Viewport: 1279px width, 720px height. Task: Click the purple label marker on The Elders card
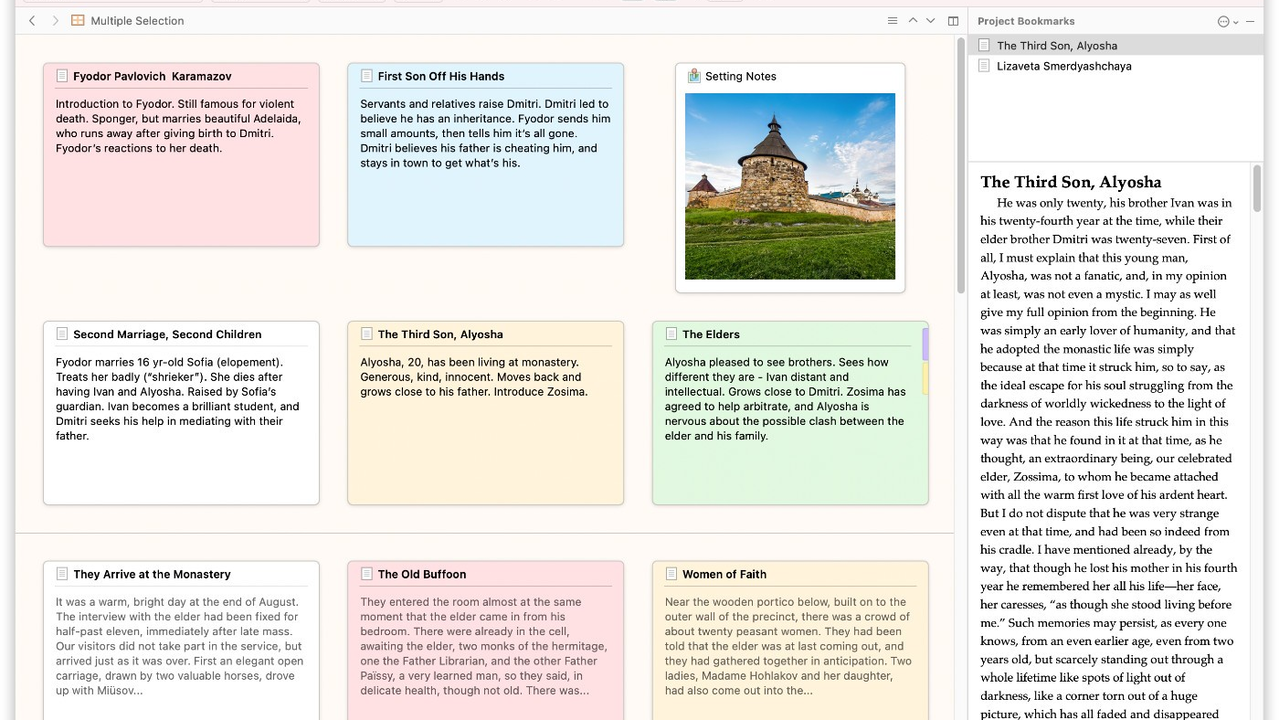925,344
